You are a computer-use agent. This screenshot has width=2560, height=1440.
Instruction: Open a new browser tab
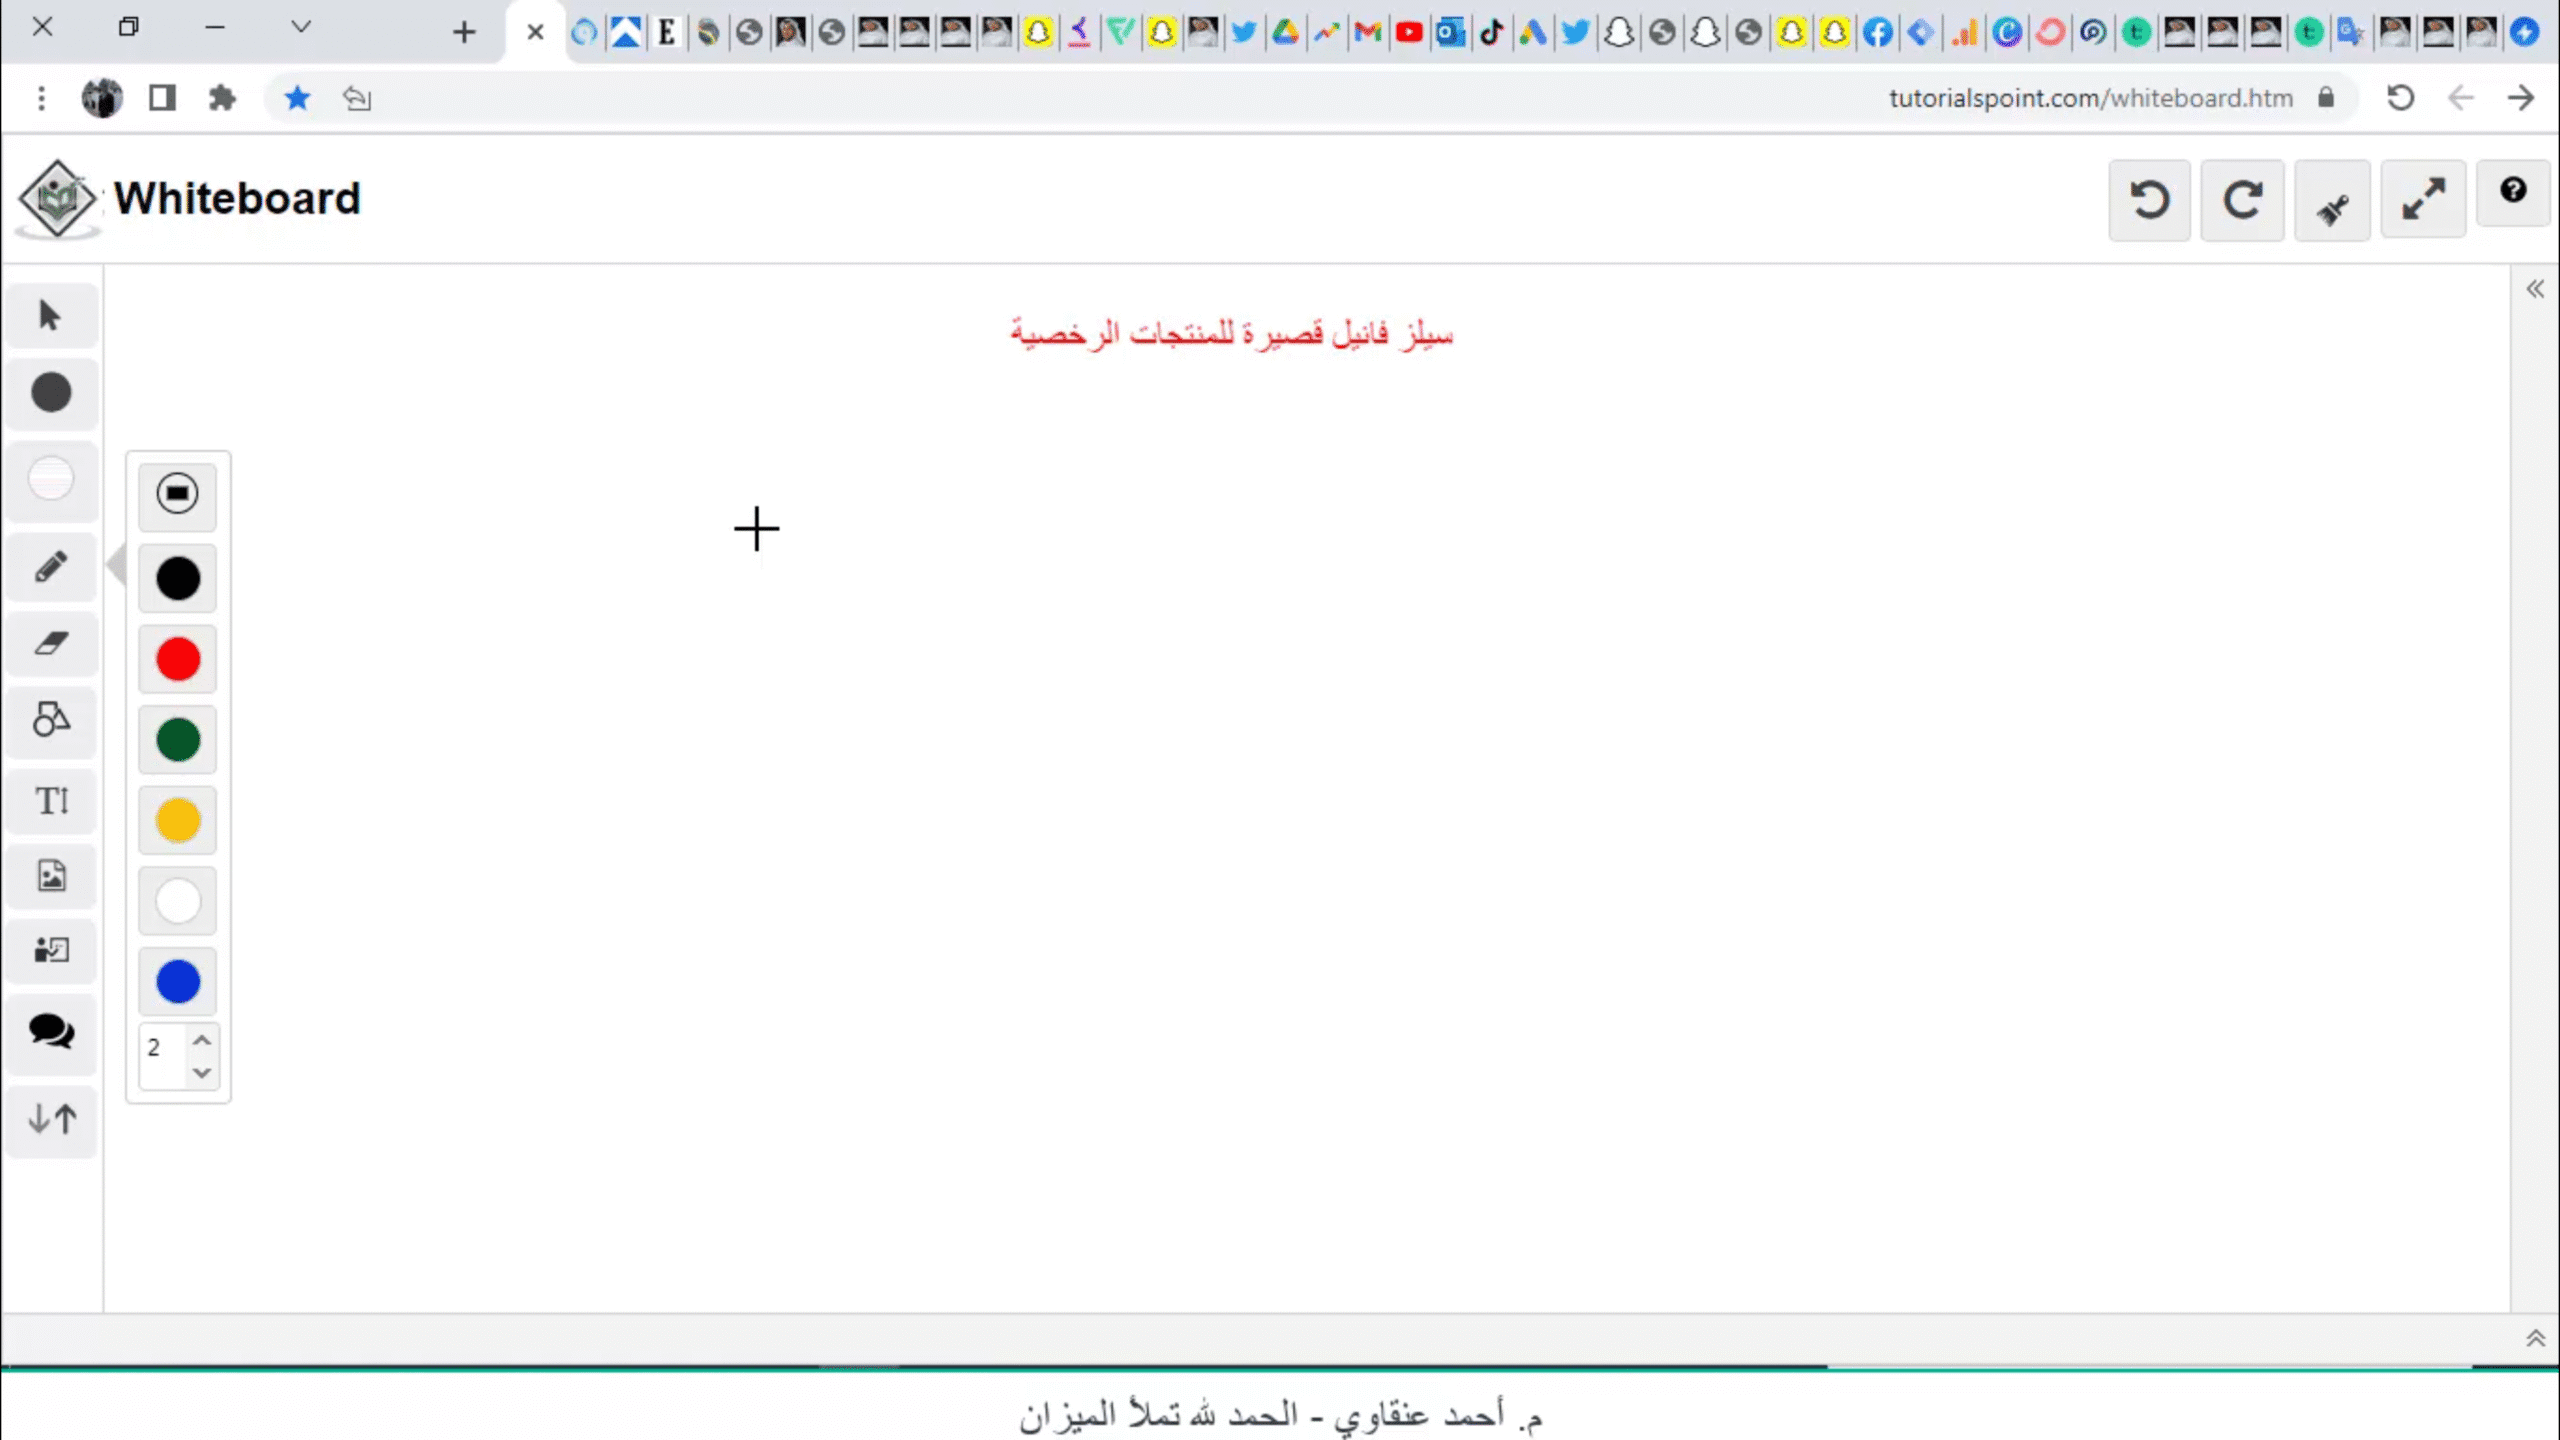point(463,33)
